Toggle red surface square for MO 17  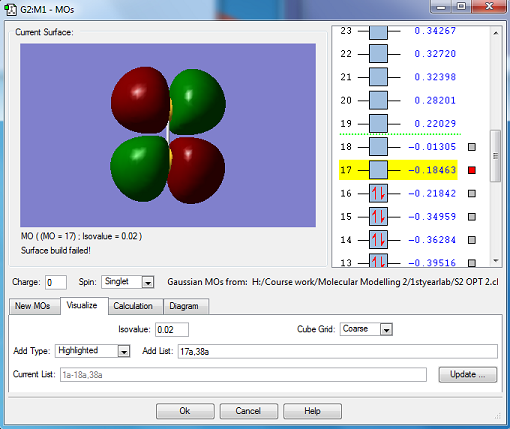[472, 170]
